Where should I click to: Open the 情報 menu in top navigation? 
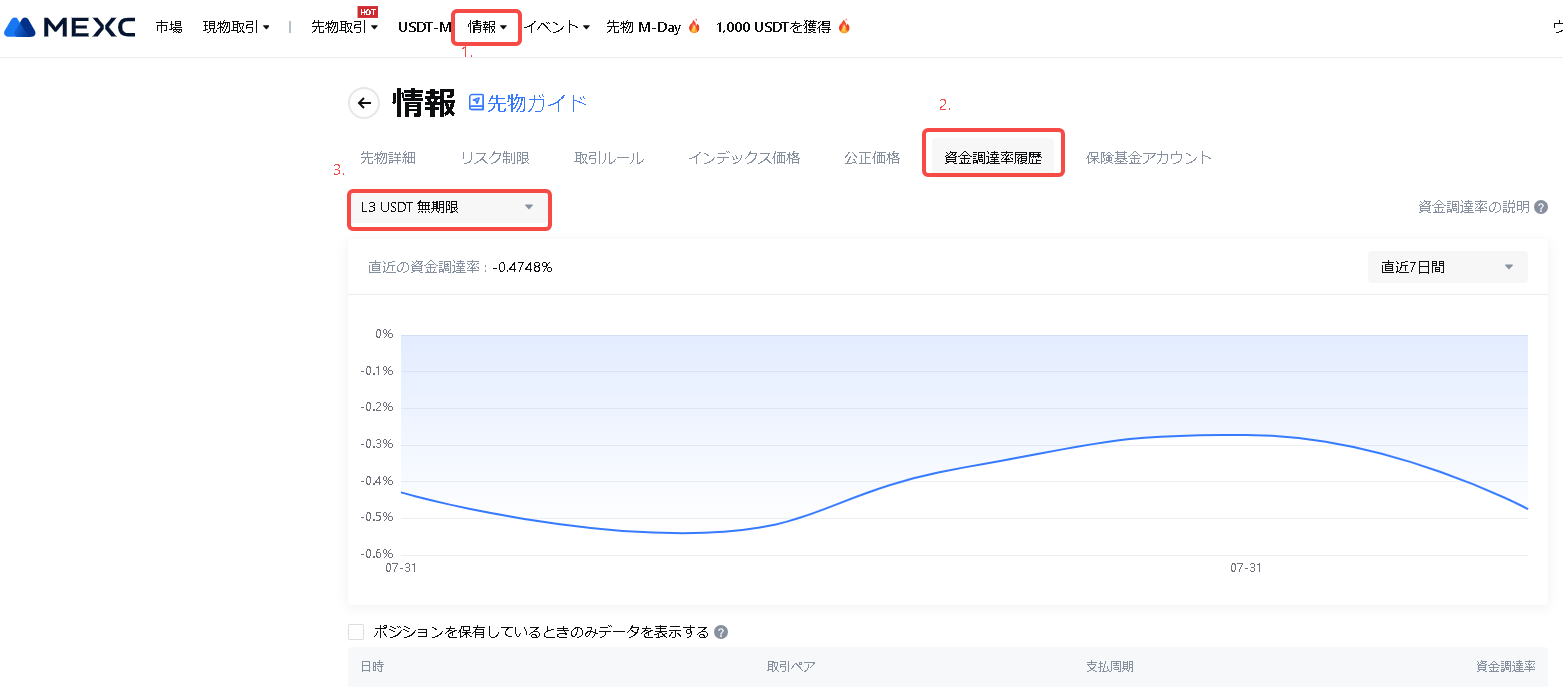point(487,27)
